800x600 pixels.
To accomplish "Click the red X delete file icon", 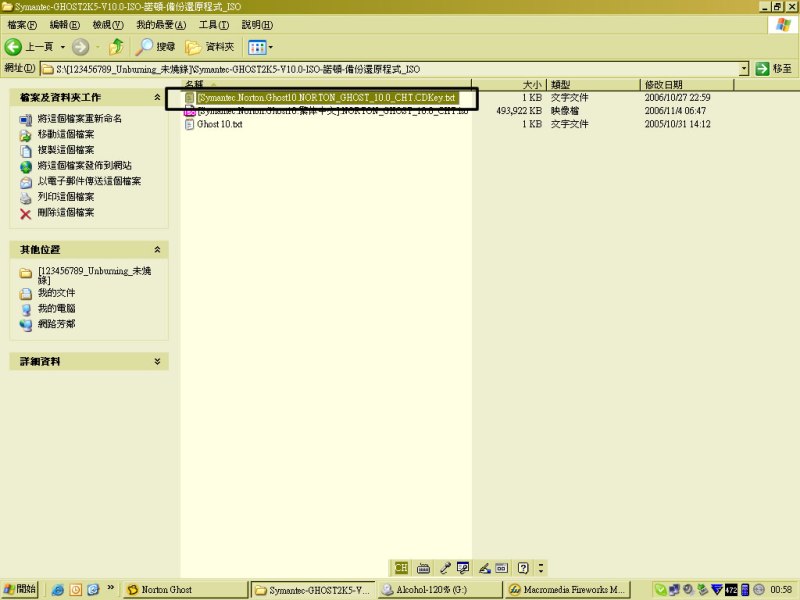I will (26, 213).
